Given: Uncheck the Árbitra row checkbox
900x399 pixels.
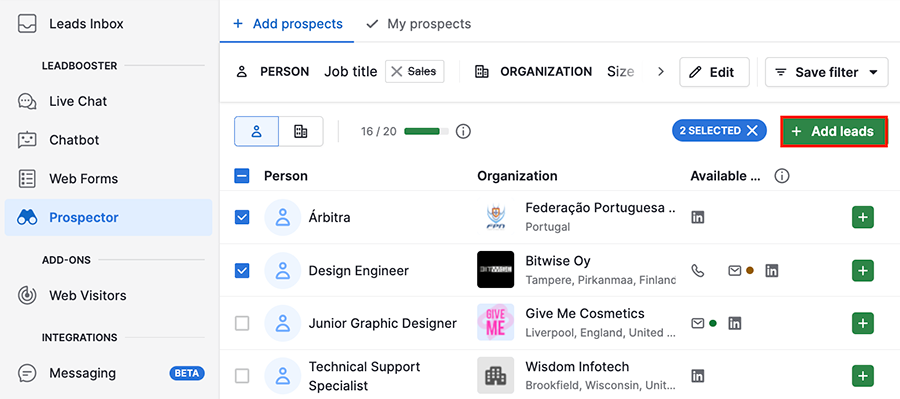Looking at the screenshot, I should pos(242,217).
